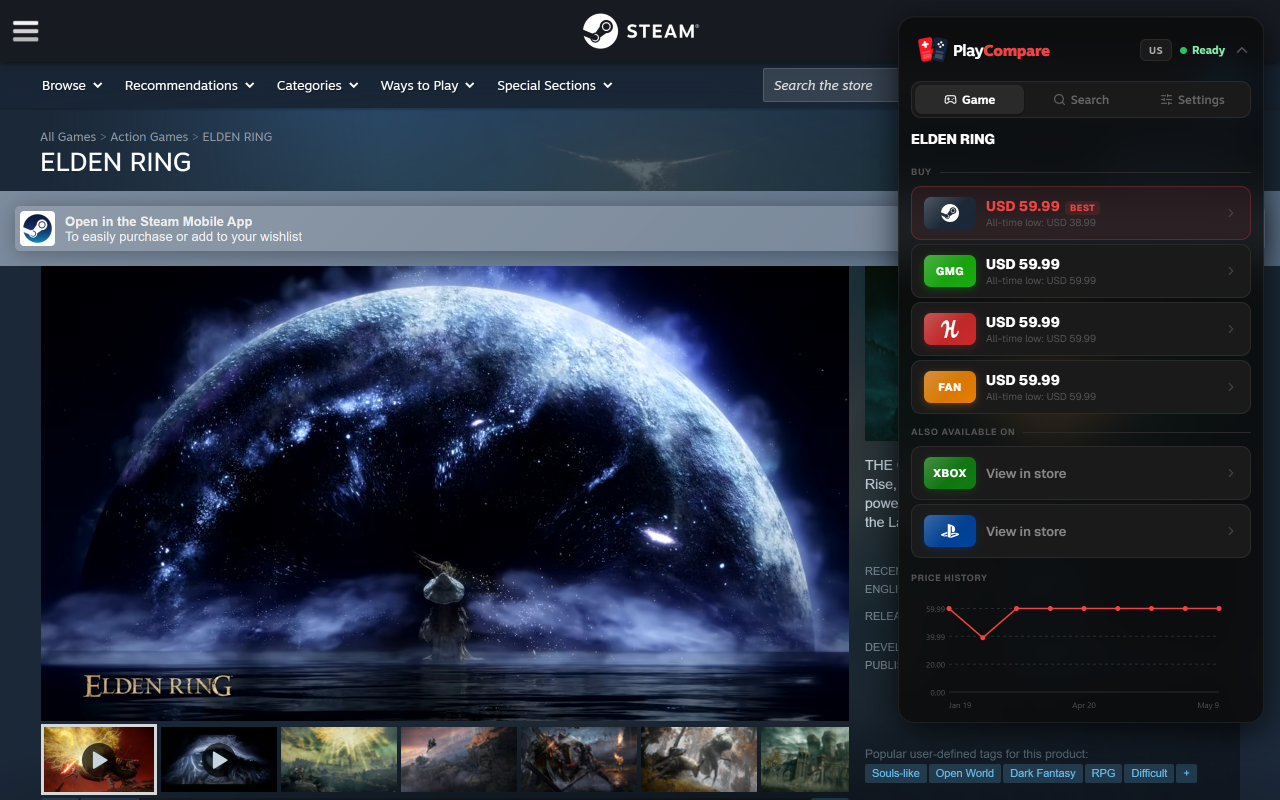Click the BEST badge on Steam offer
The height and width of the screenshot is (800, 1280).
pyautogui.click(x=1082, y=208)
